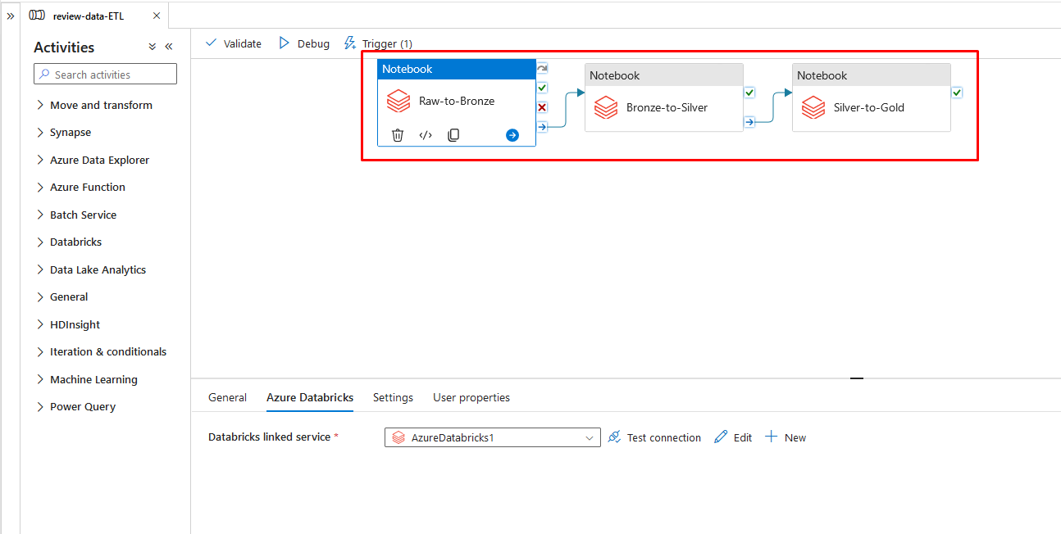The width and height of the screenshot is (1061, 534).
Task: Expand the collapsed left pane chevrons
Action: pyautogui.click(x=10, y=16)
